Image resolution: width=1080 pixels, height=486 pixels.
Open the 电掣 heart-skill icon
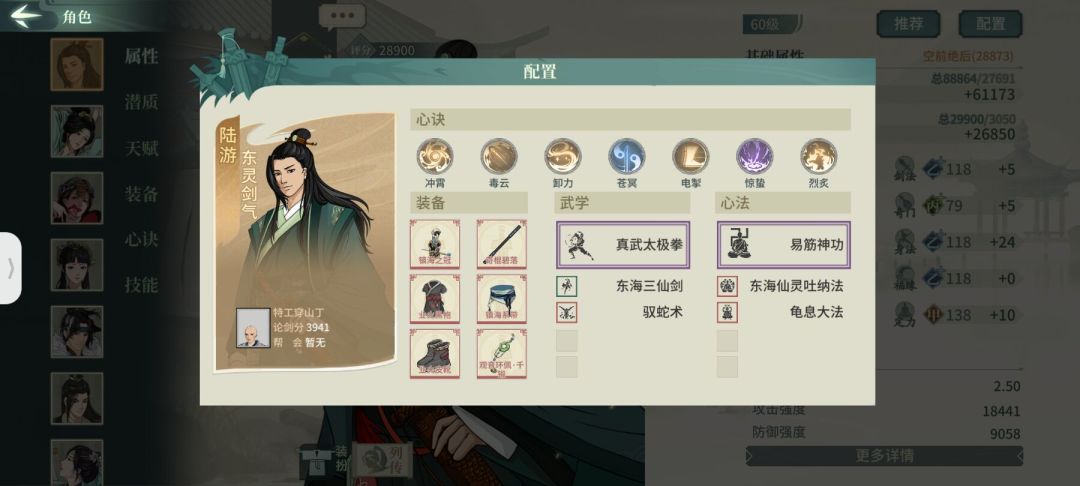pos(691,156)
